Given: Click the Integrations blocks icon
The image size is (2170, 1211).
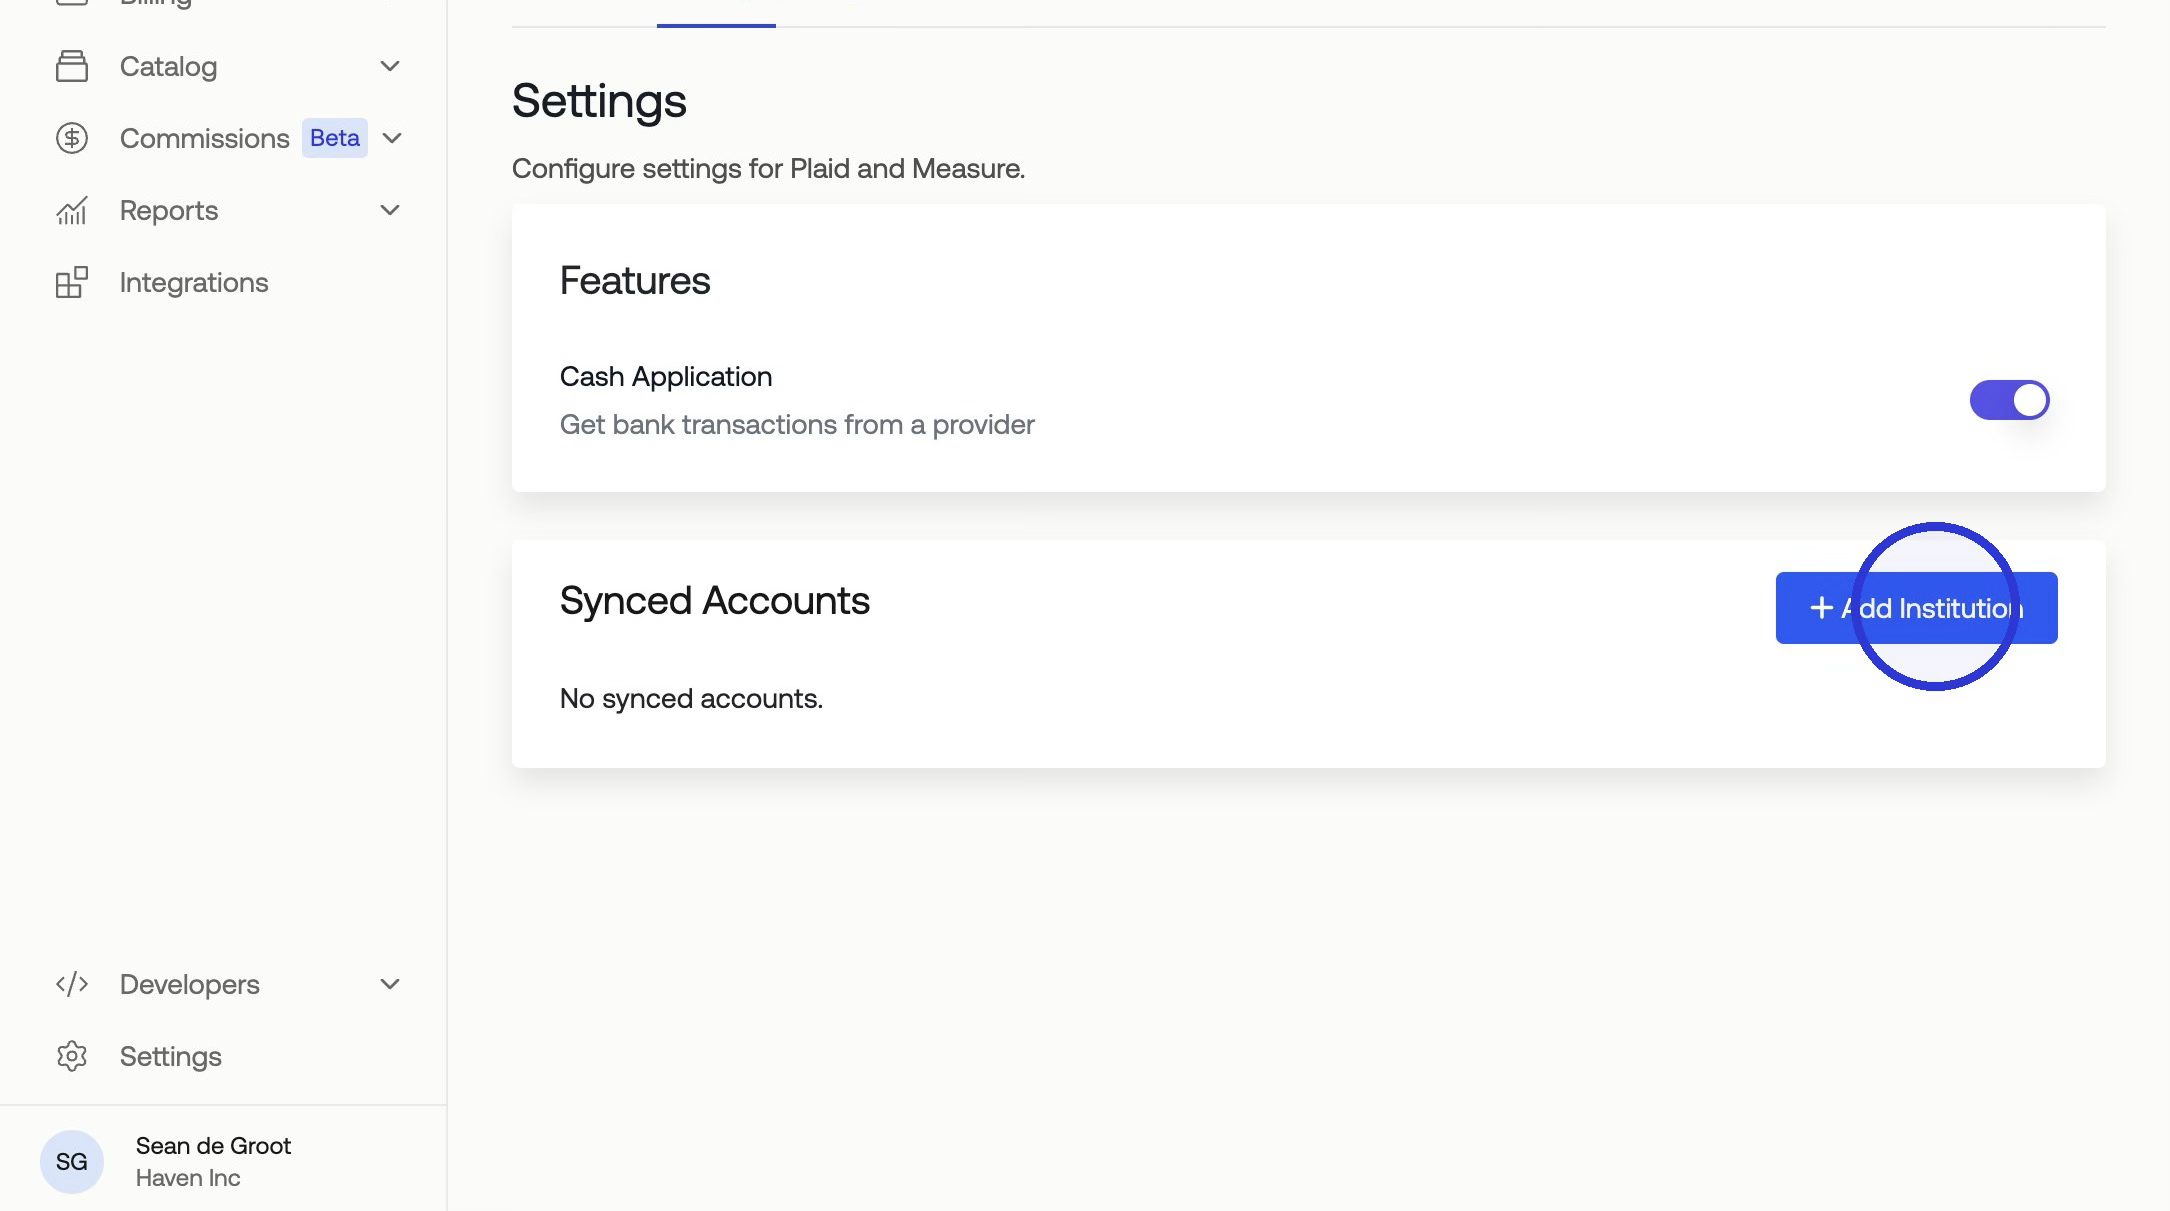Looking at the screenshot, I should point(71,282).
